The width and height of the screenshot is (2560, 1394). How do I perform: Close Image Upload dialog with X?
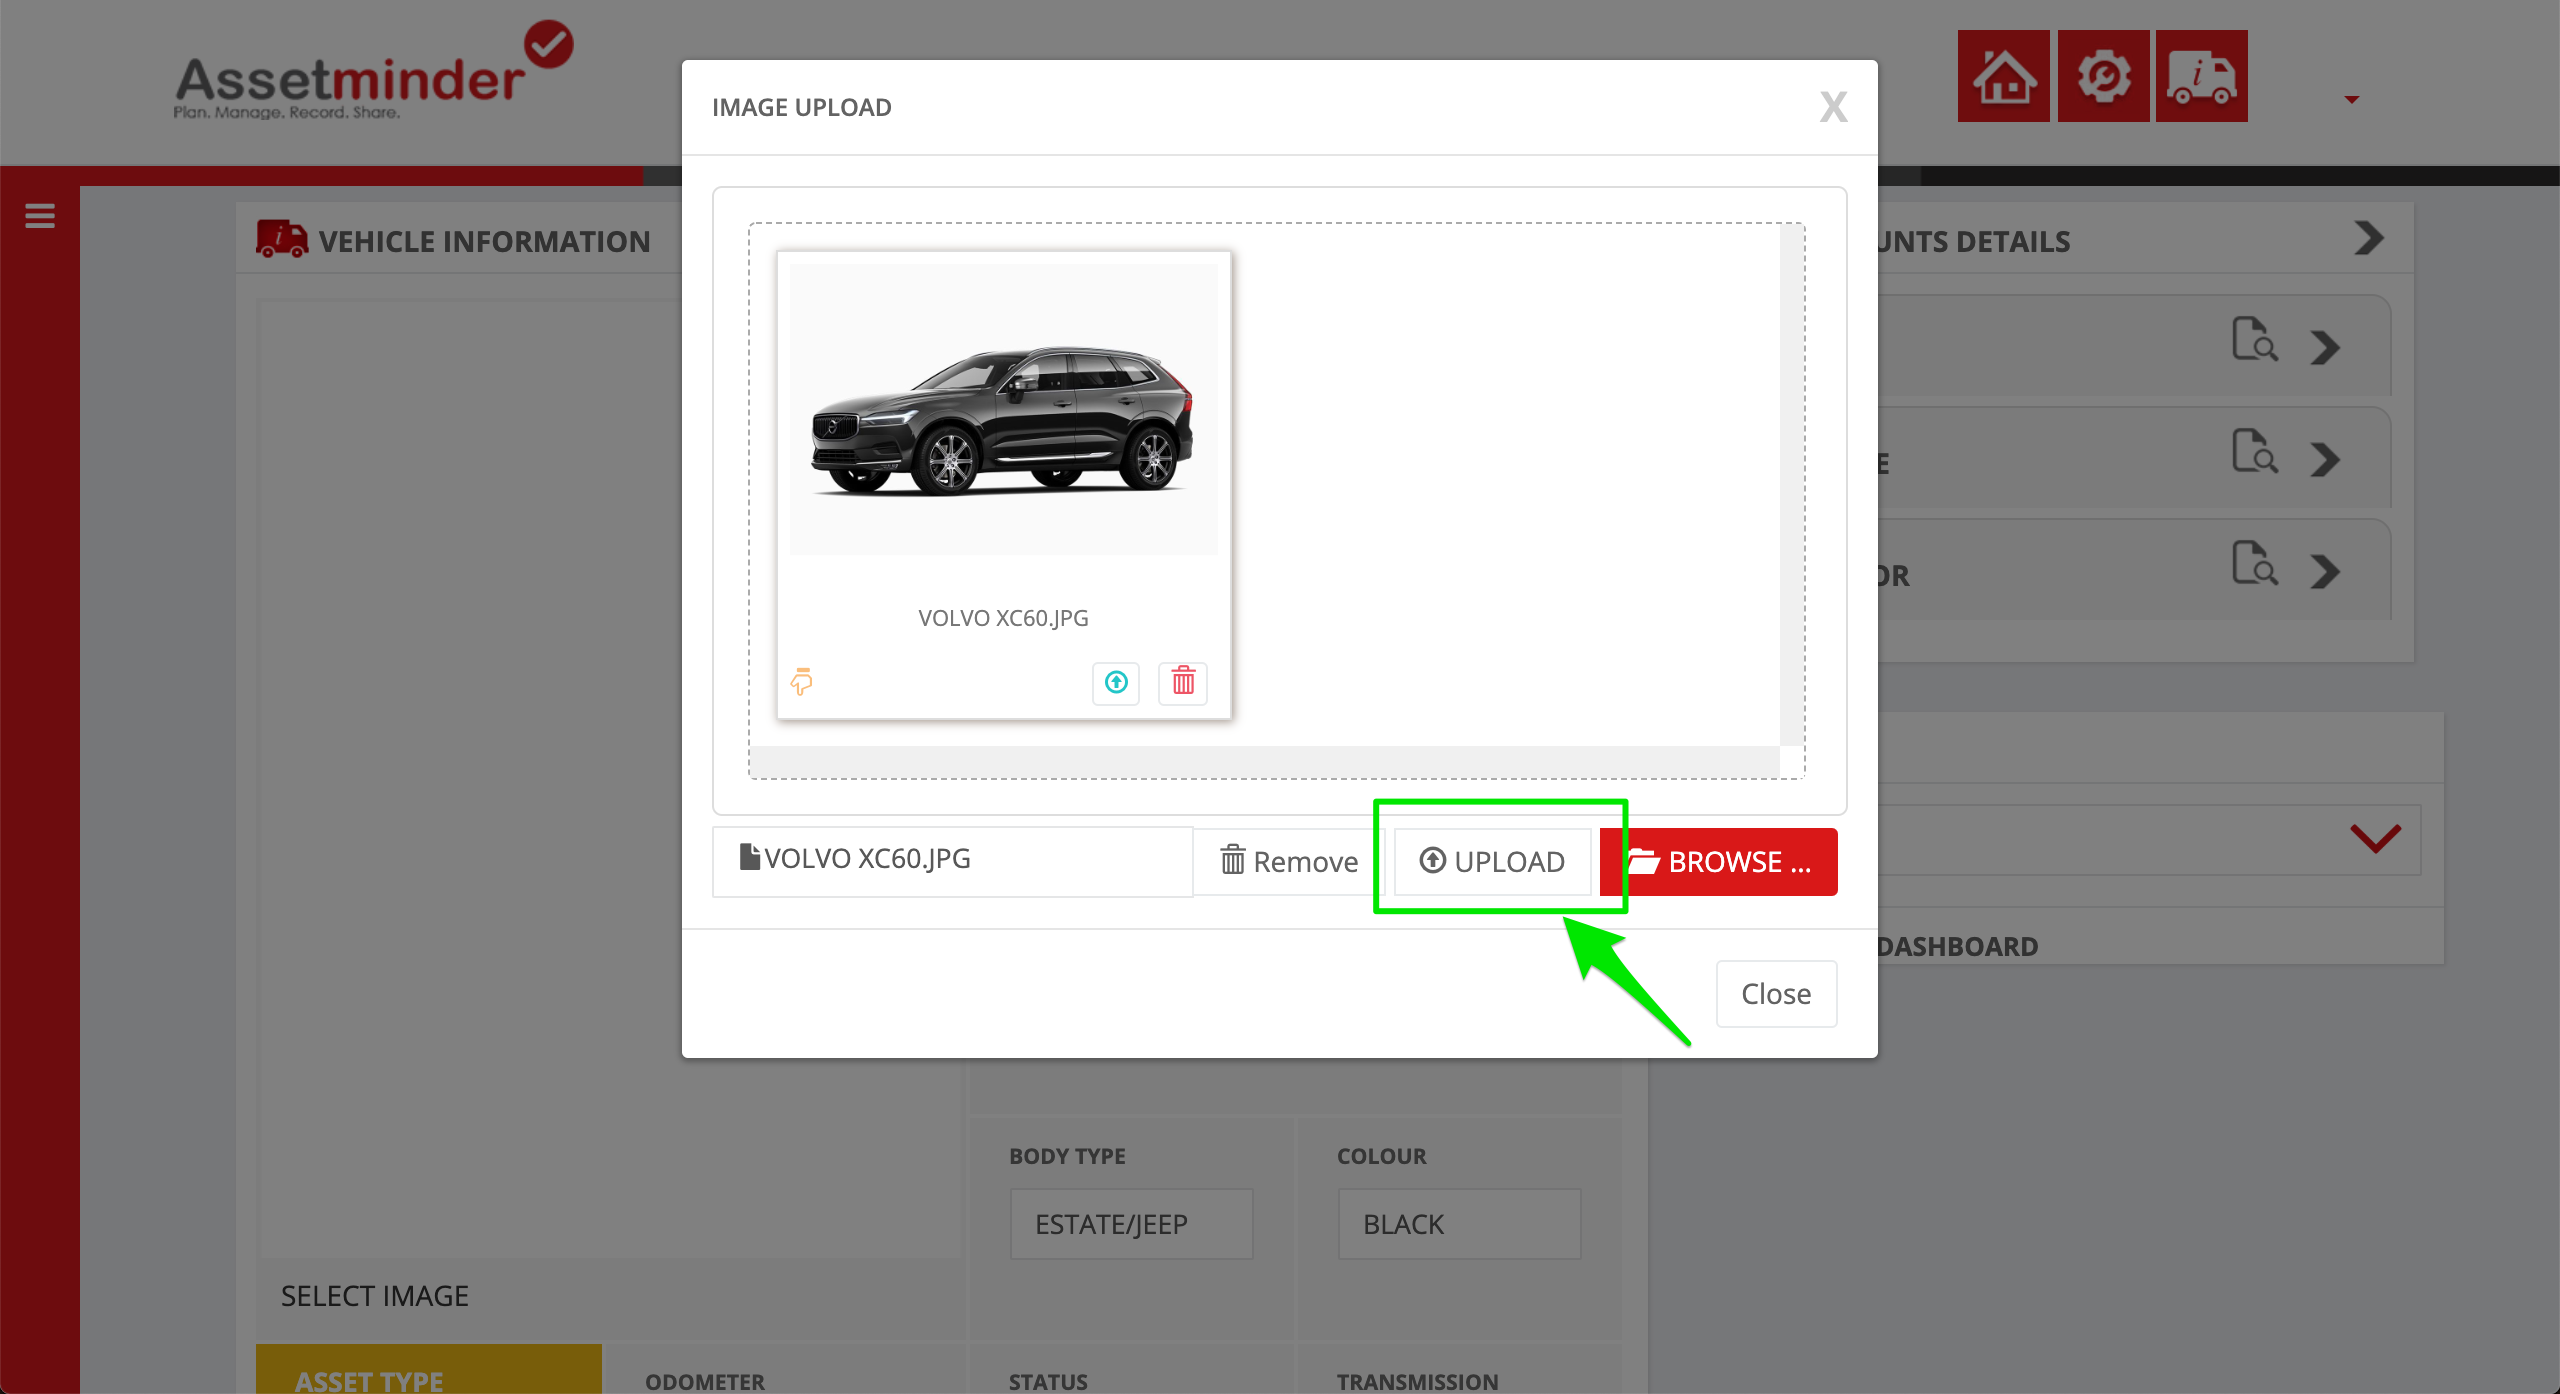pyautogui.click(x=1833, y=107)
